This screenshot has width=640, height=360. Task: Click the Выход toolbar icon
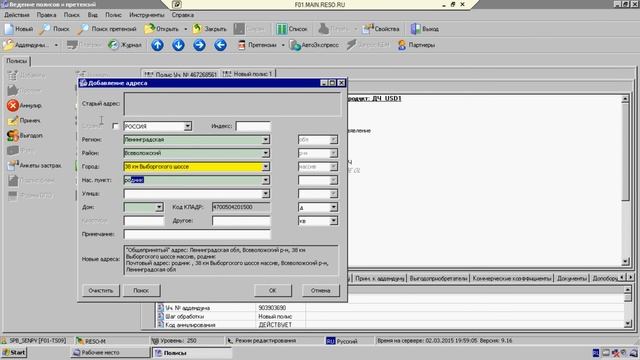point(425,29)
